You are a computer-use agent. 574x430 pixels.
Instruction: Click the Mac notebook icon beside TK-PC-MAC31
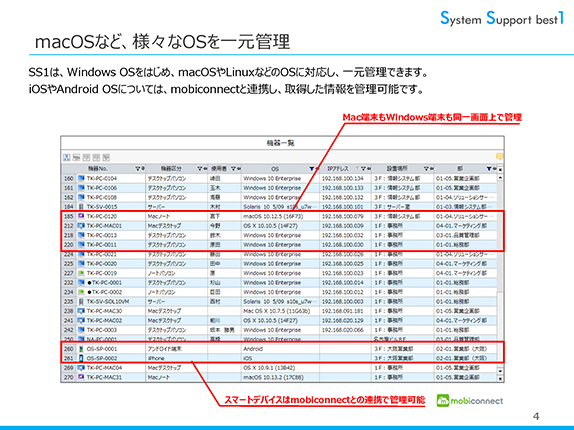tap(81, 377)
